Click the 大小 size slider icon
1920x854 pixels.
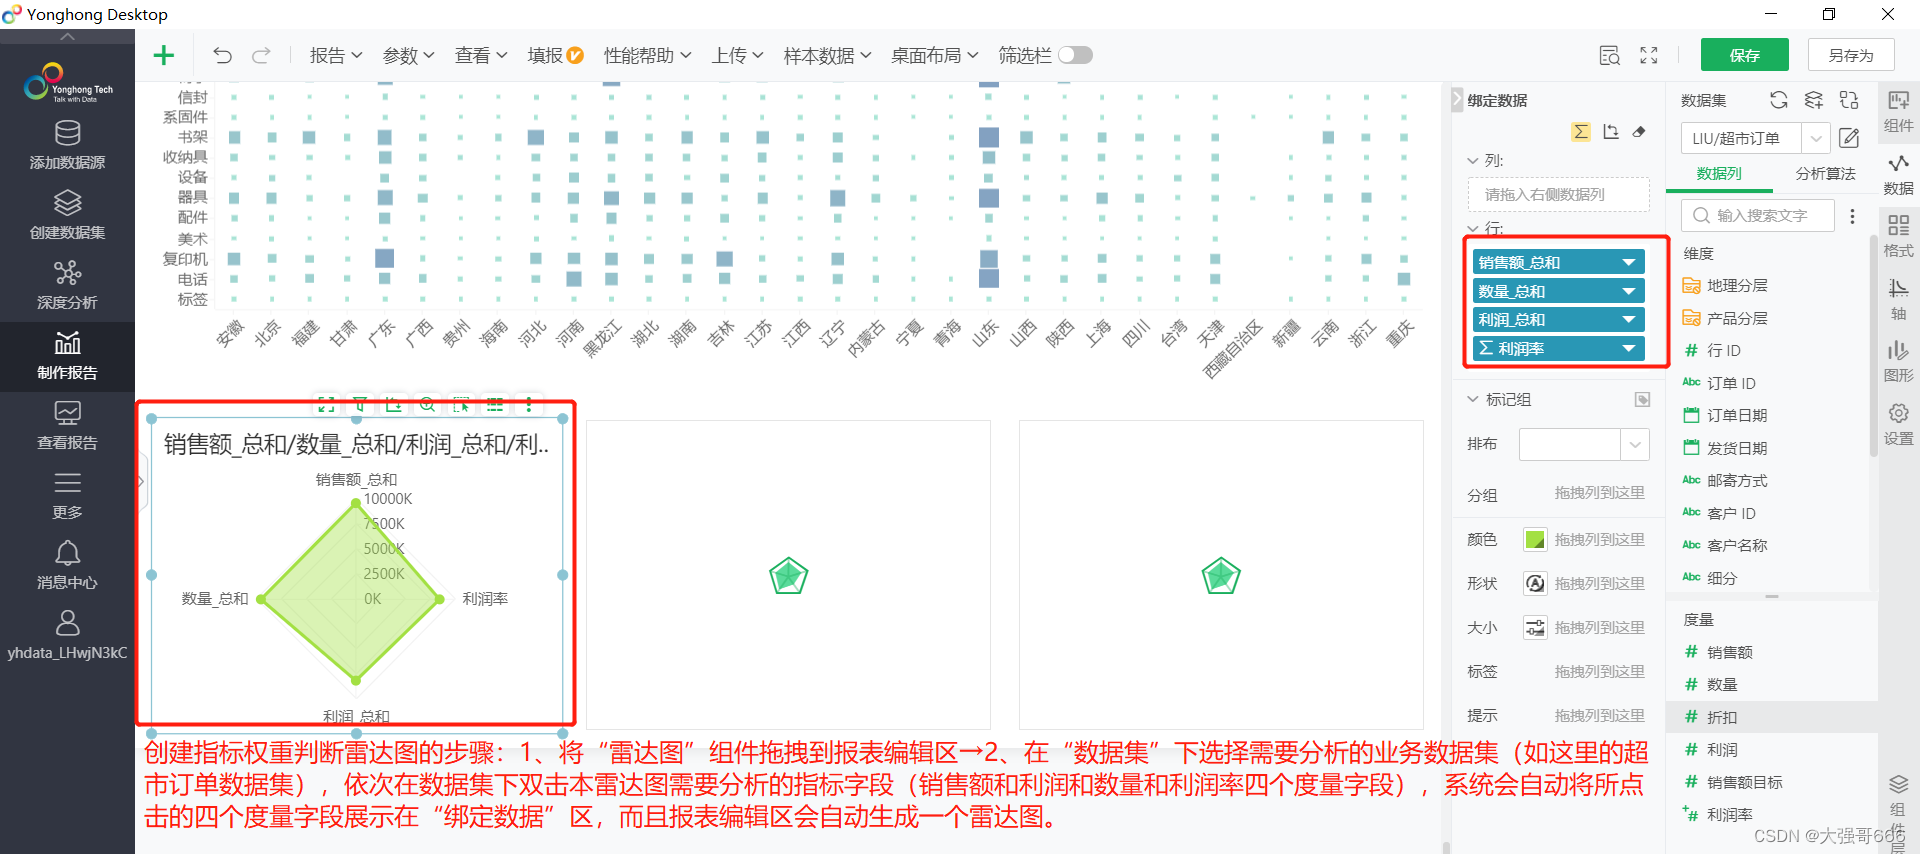(1535, 628)
